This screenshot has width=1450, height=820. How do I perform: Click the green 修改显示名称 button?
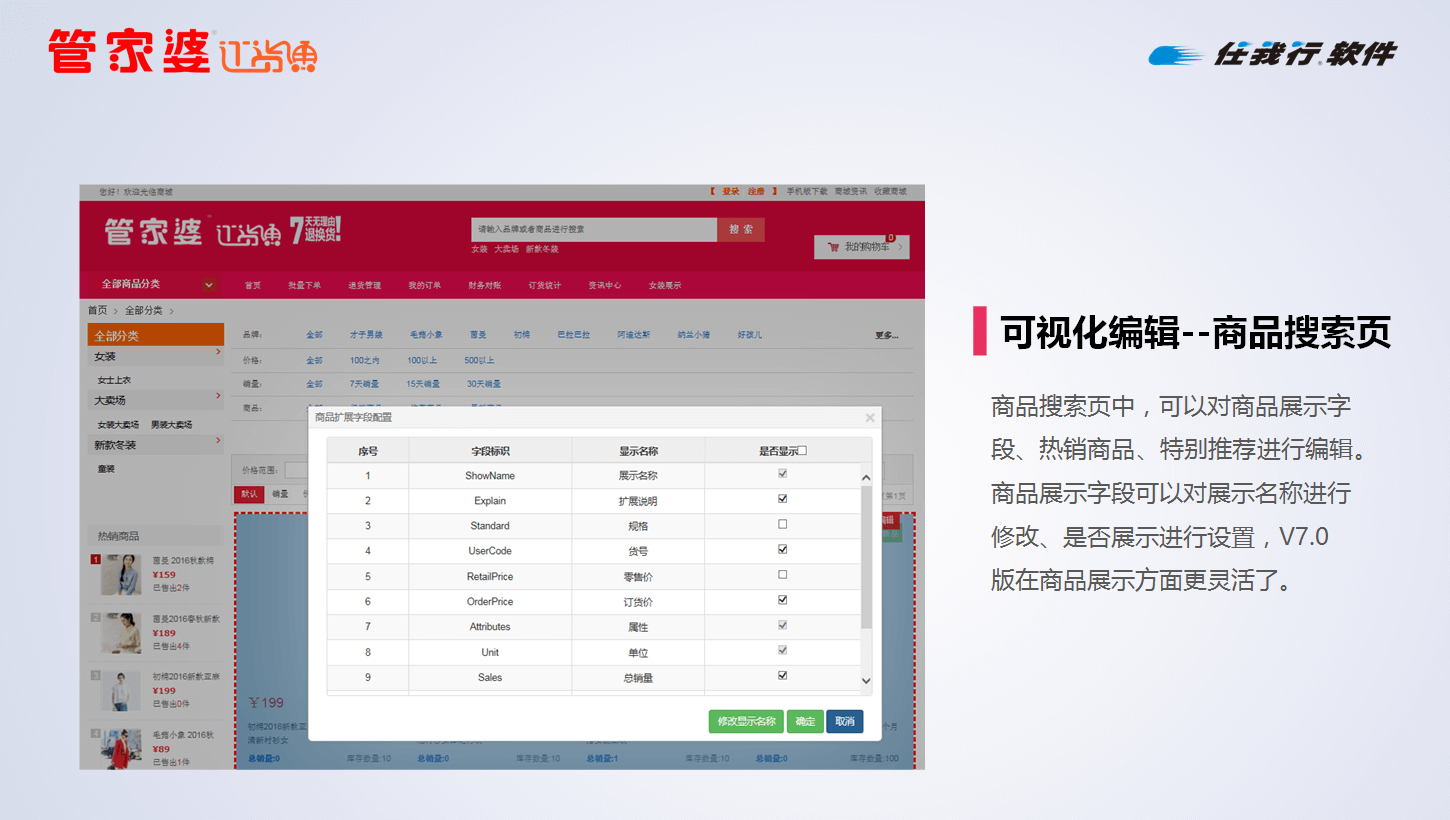746,722
